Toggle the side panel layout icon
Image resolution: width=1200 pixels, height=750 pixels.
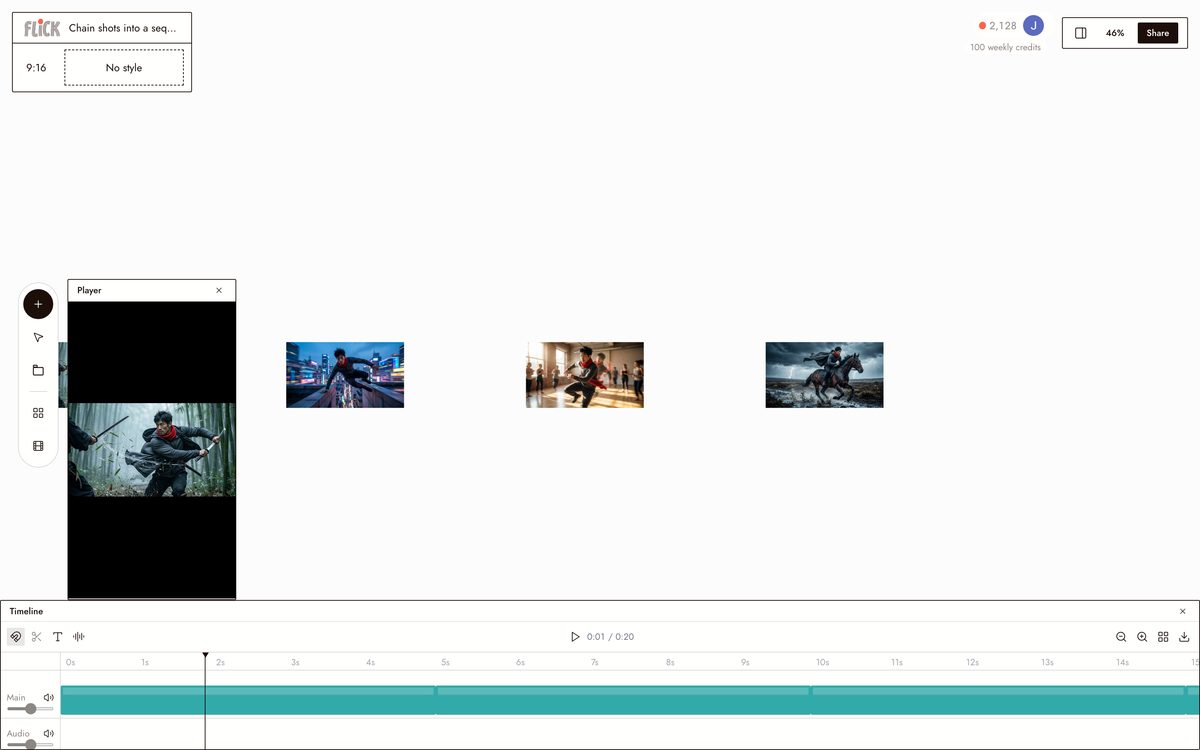pyautogui.click(x=1081, y=33)
